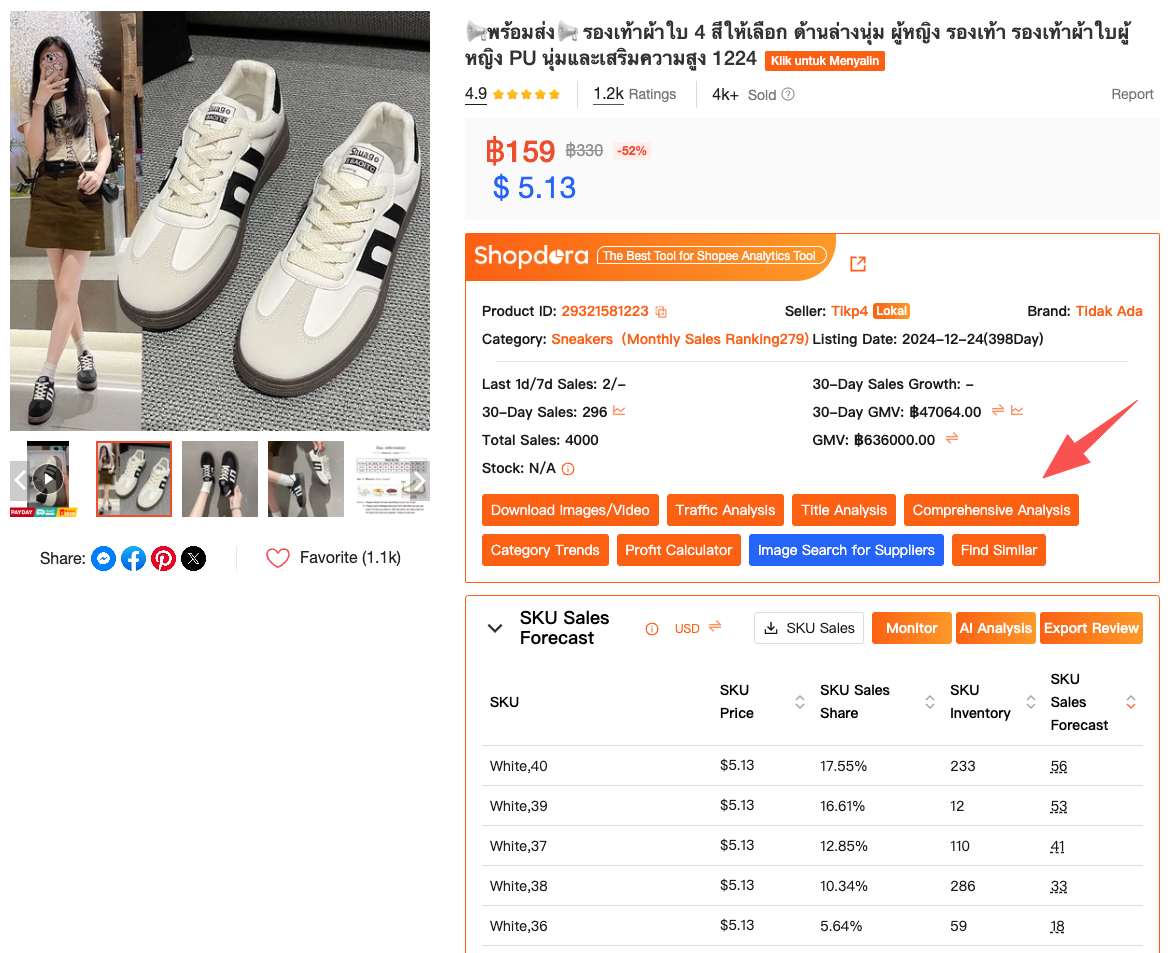Open Shopdora via the external link icon
The height and width of the screenshot is (953, 1174).
[x=858, y=264]
